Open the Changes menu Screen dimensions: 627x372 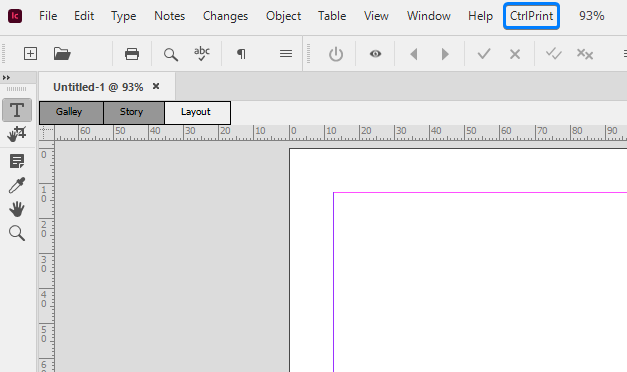226,16
